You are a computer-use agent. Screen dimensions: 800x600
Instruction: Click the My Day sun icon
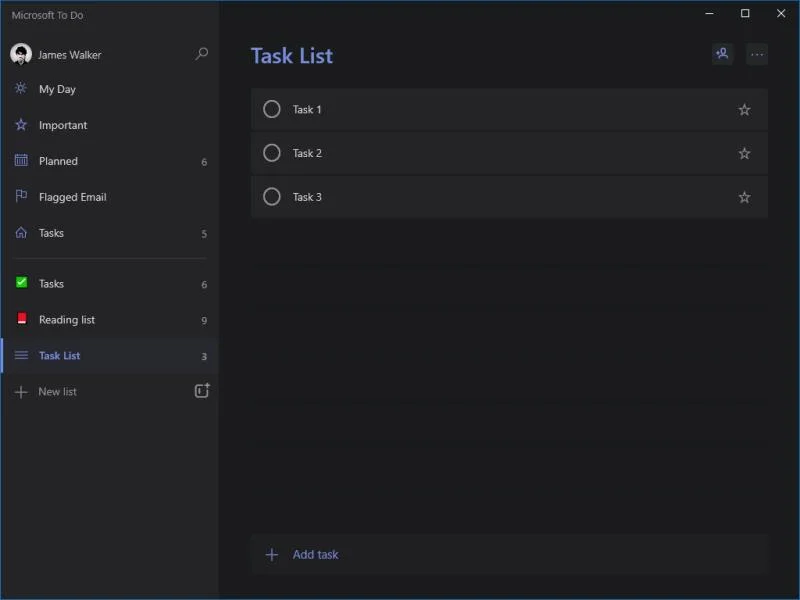pos(21,88)
